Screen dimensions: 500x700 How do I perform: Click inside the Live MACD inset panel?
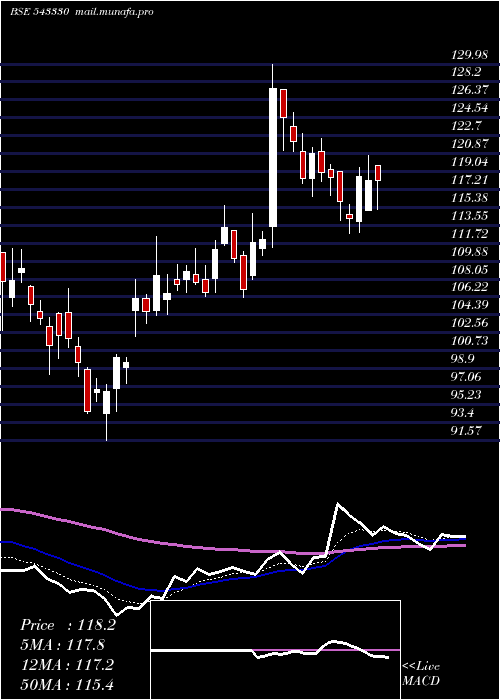(275, 650)
